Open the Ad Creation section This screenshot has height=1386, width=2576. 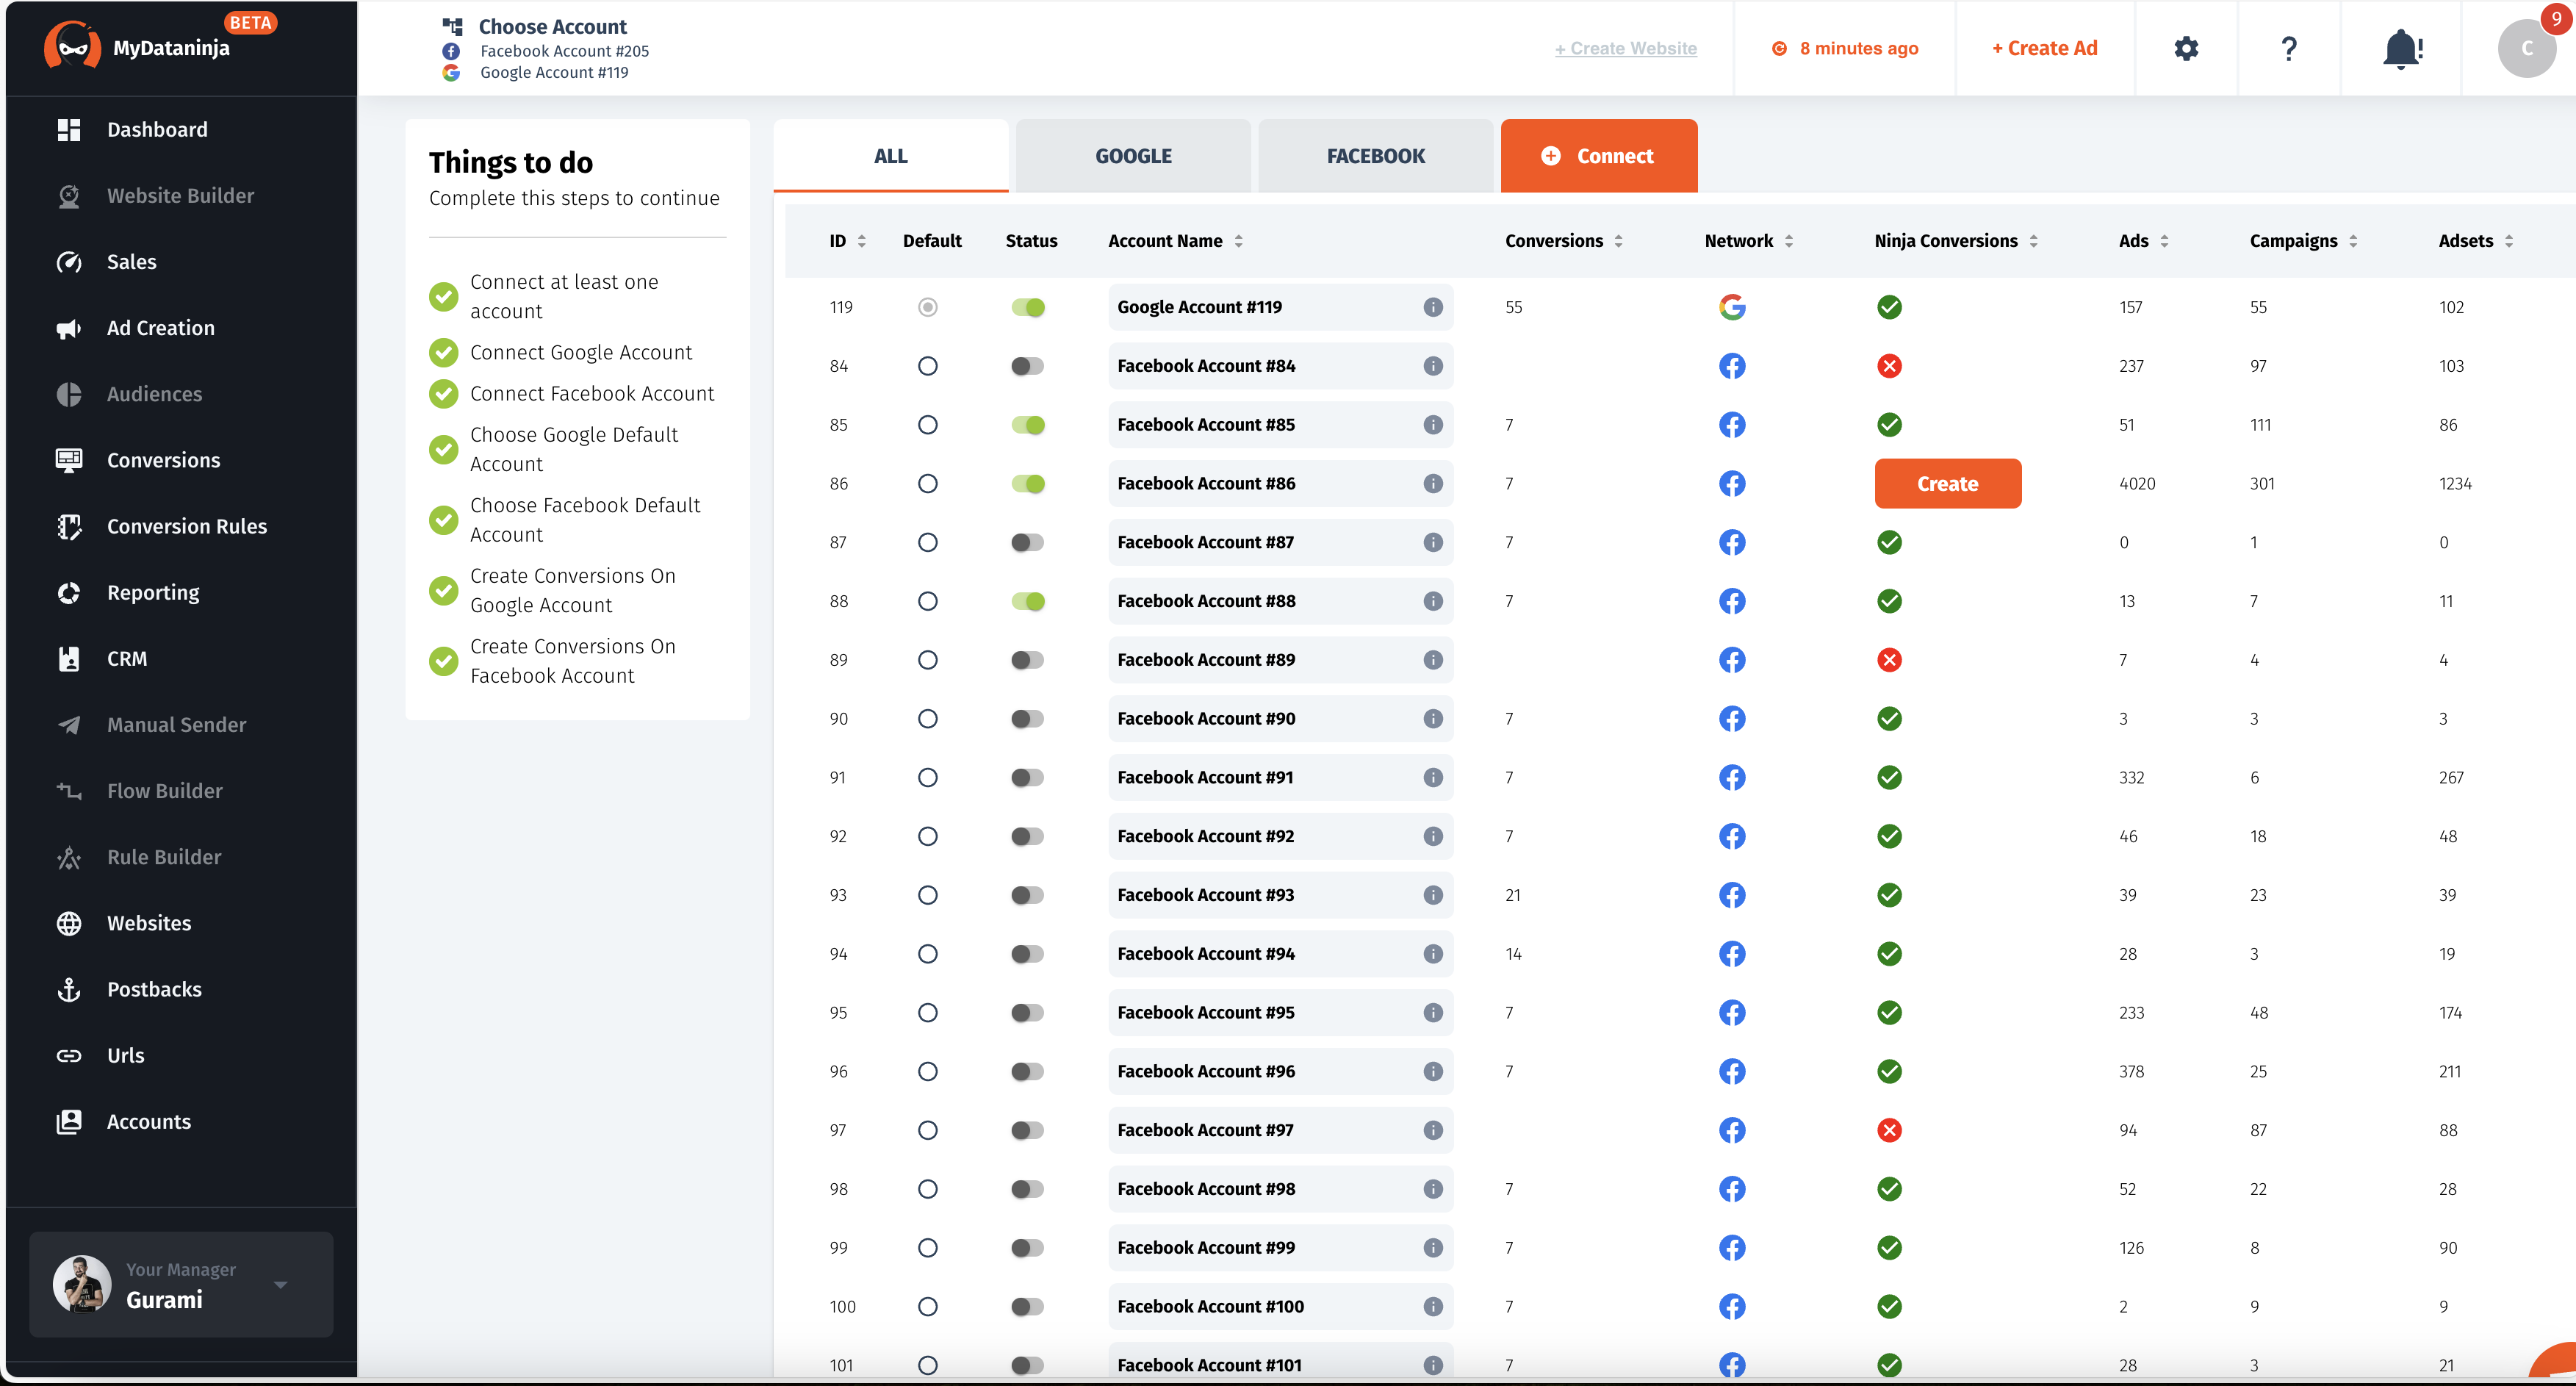[160, 327]
